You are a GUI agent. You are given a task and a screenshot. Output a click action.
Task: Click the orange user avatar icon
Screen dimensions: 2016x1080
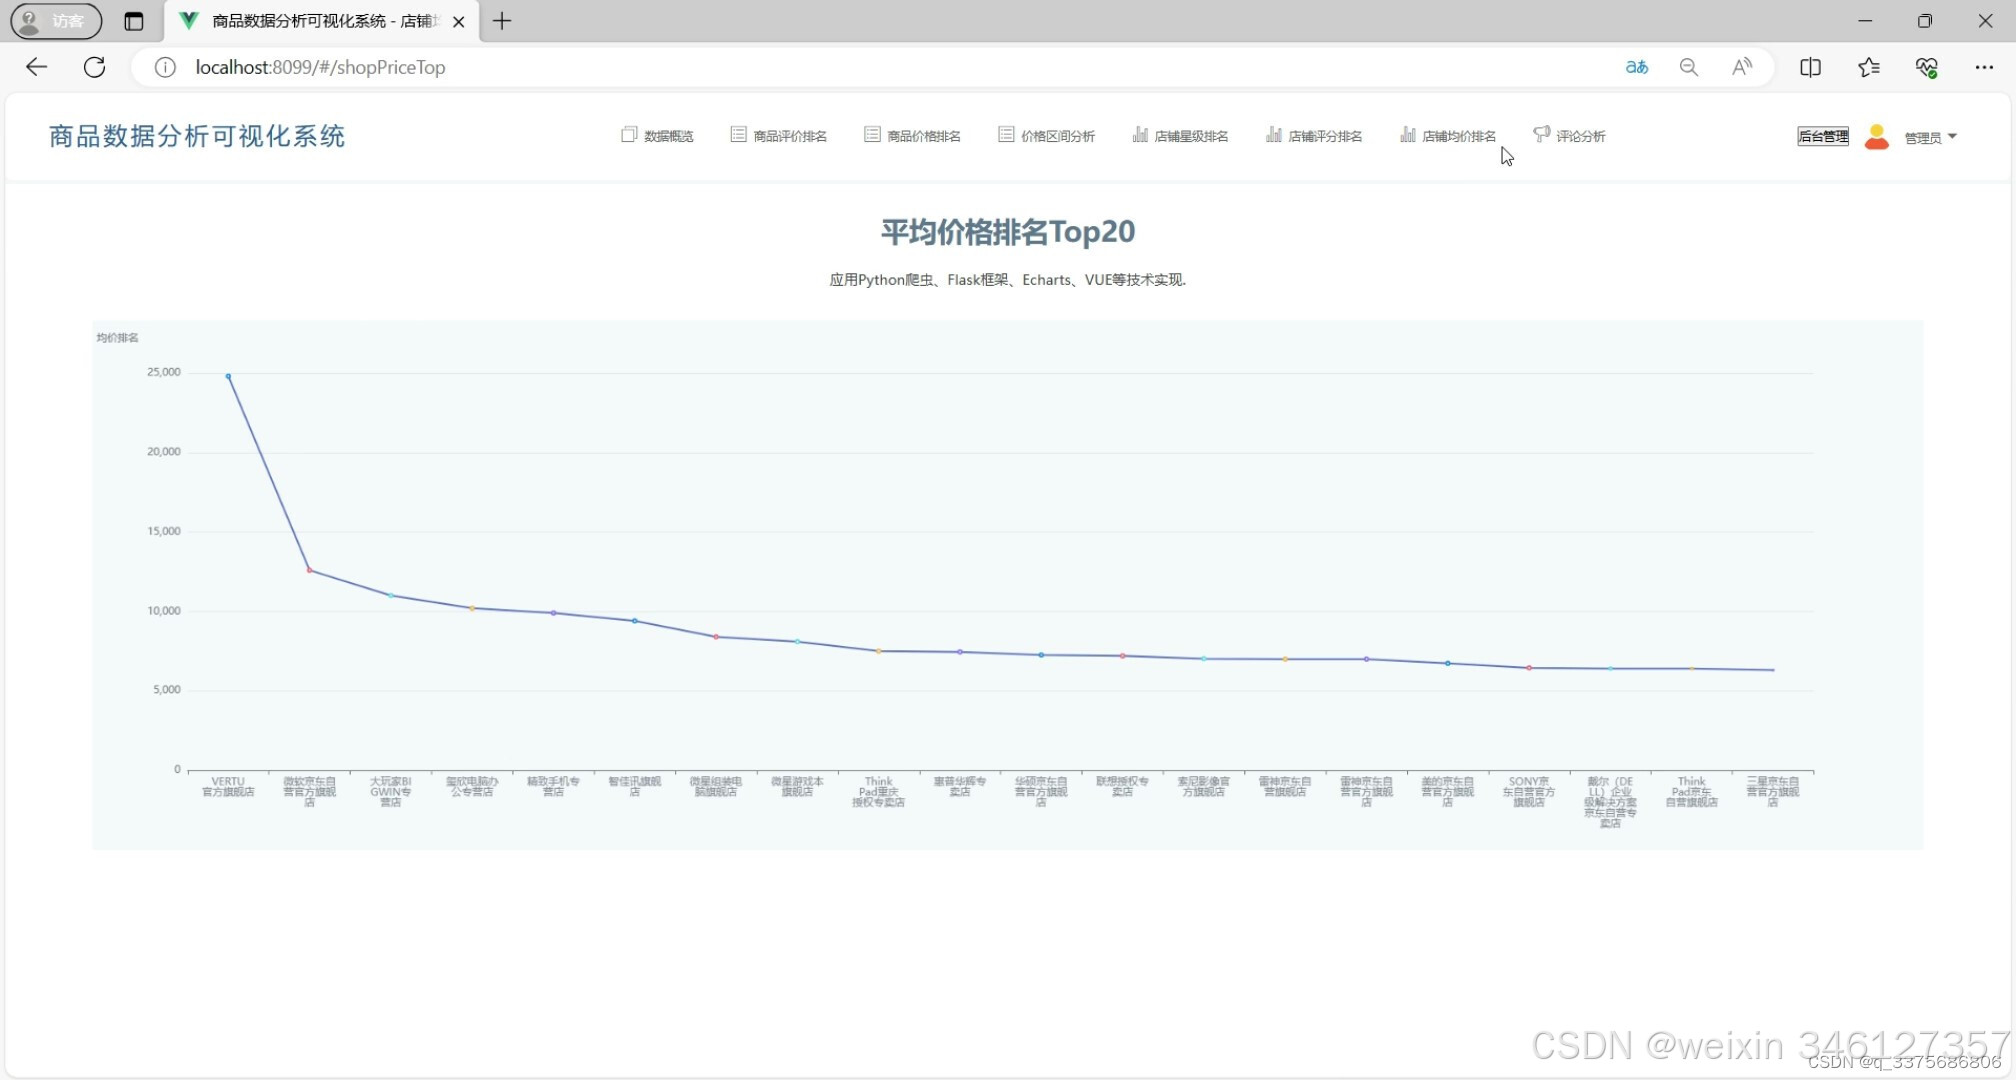pyautogui.click(x=1877, y=137)
